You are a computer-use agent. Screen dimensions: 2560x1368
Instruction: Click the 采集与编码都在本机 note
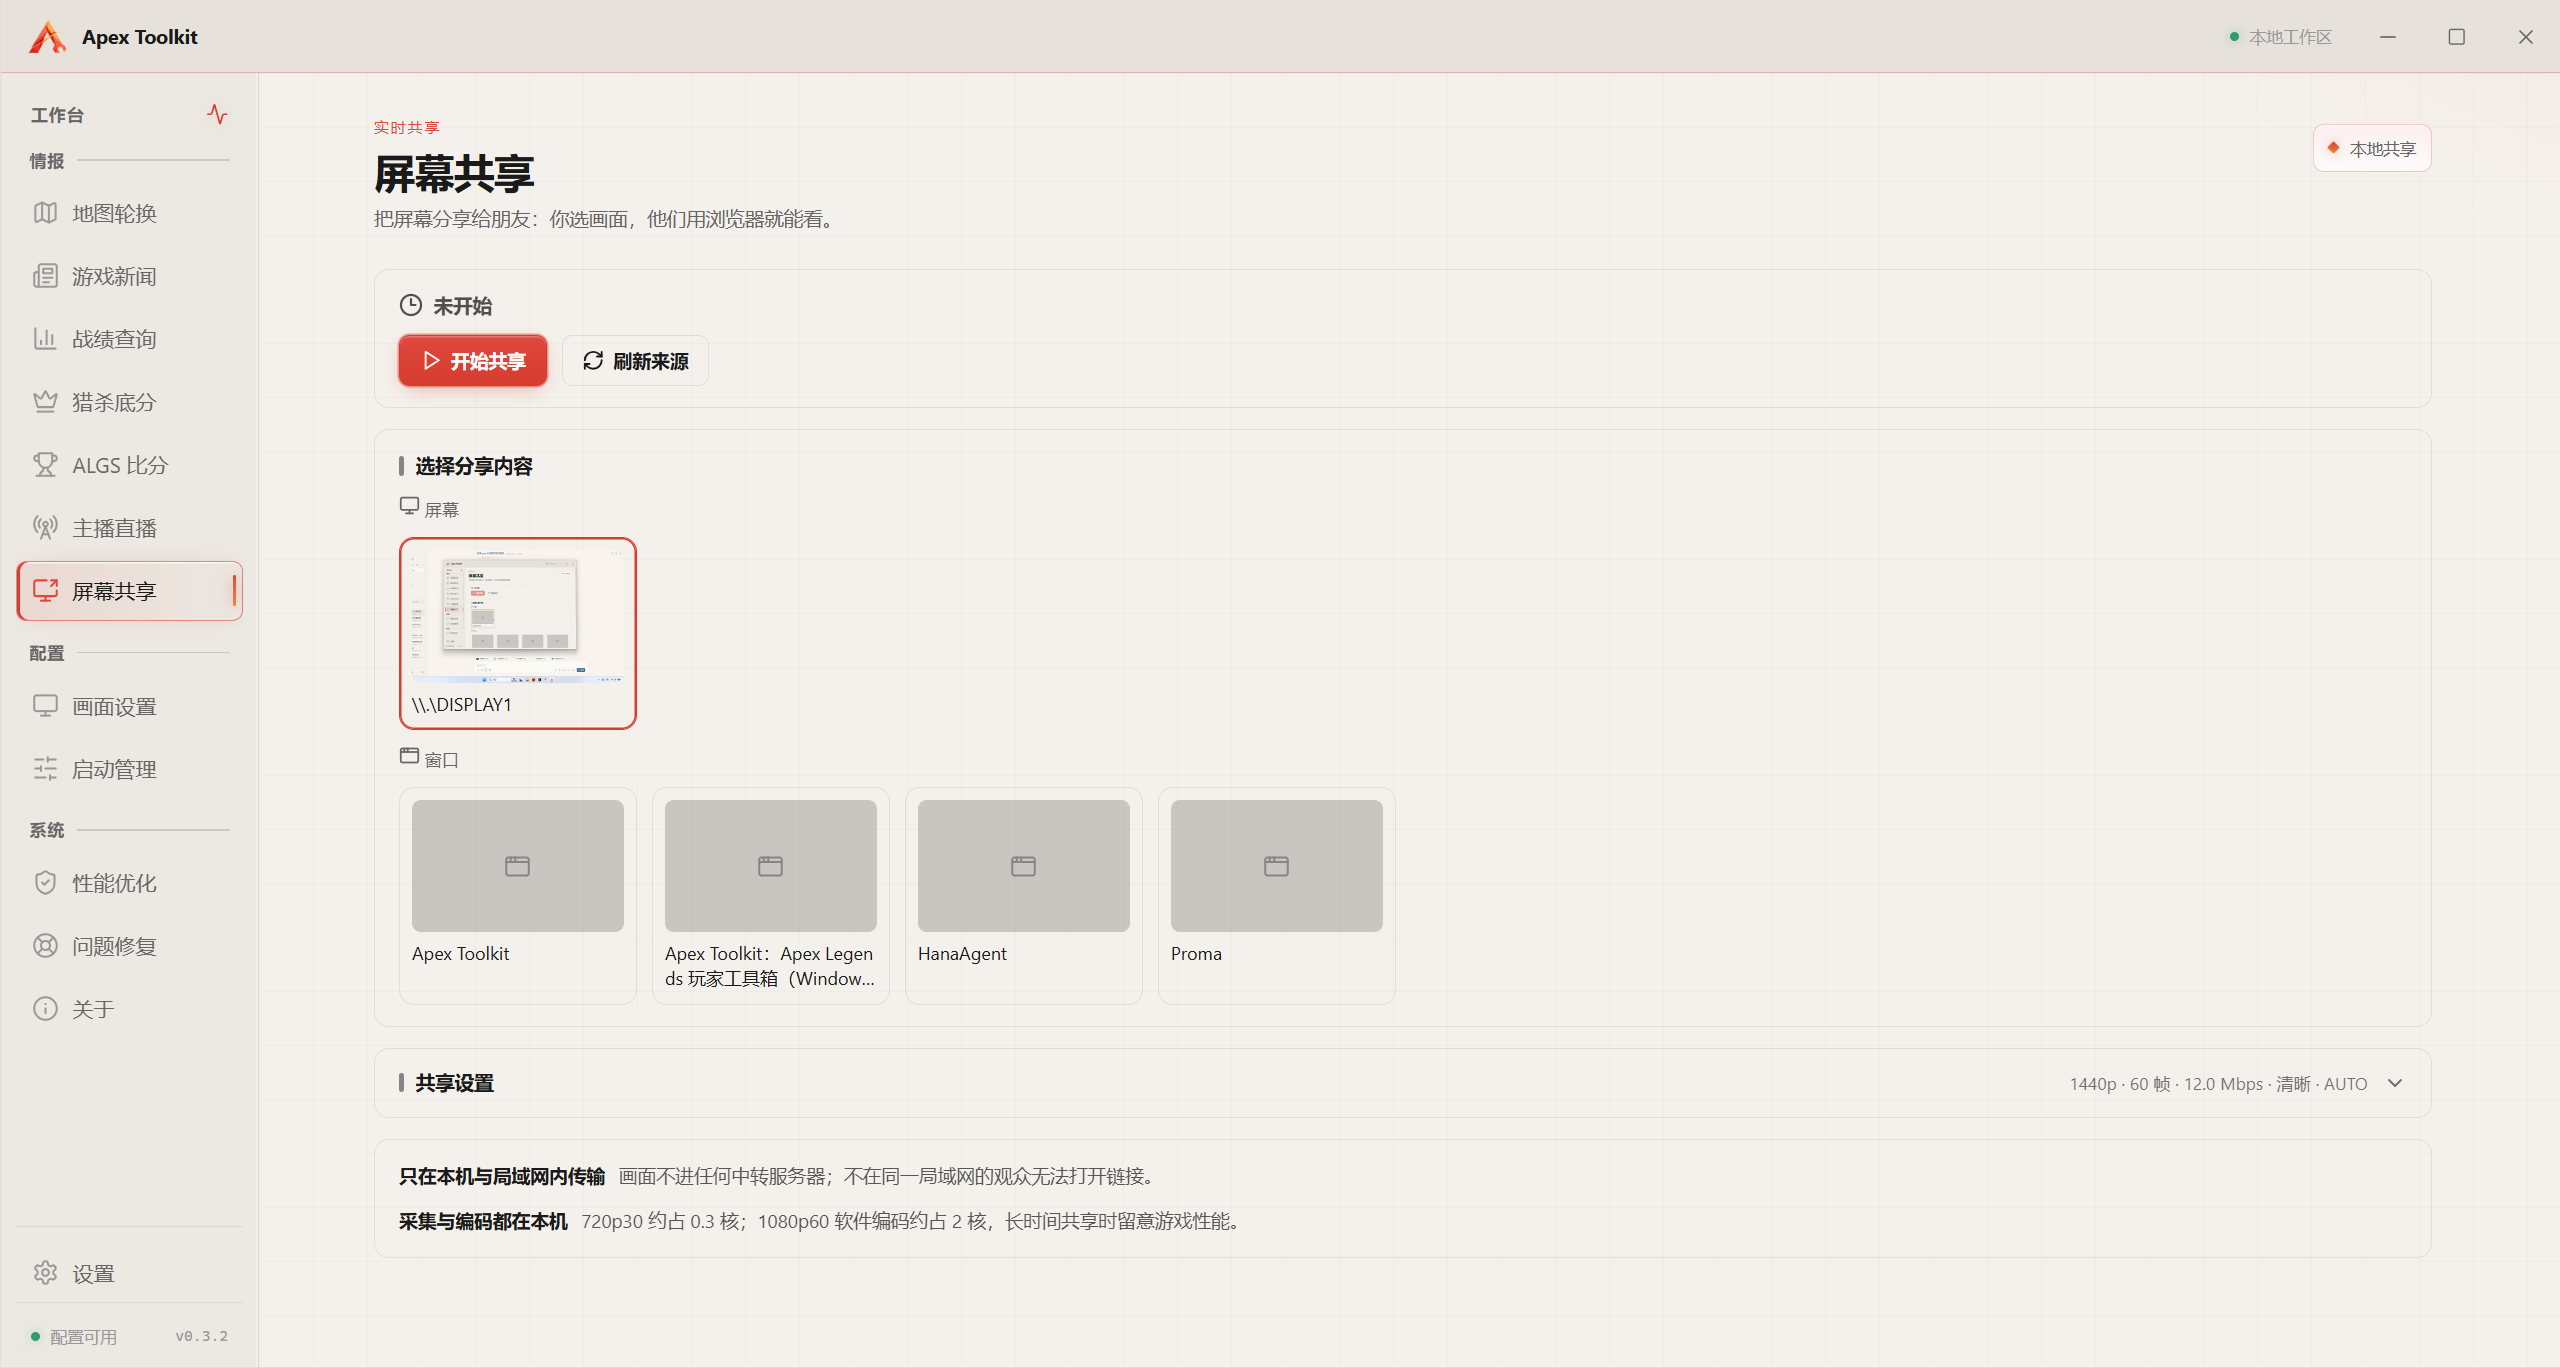(483, 1221)
